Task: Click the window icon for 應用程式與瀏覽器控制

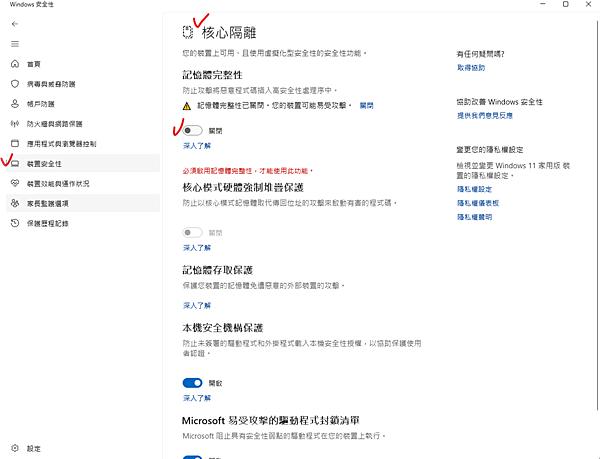Action: point(15,143)
